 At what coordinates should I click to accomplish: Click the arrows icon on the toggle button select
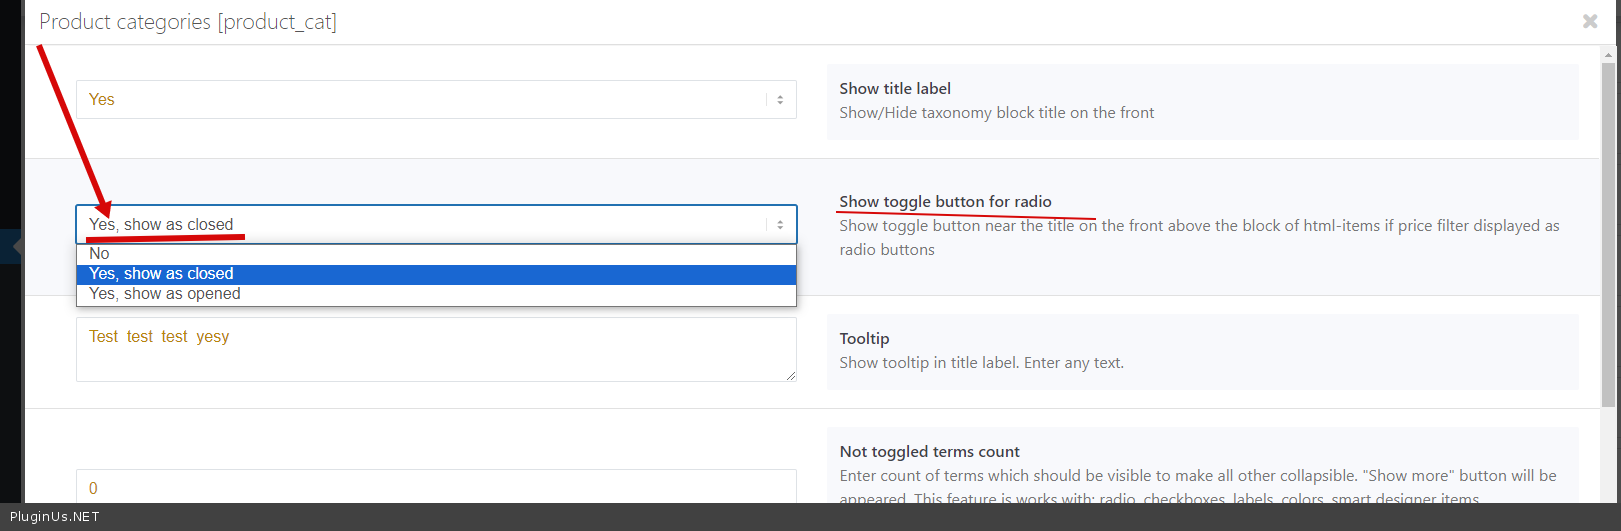(x=780, y=225)
